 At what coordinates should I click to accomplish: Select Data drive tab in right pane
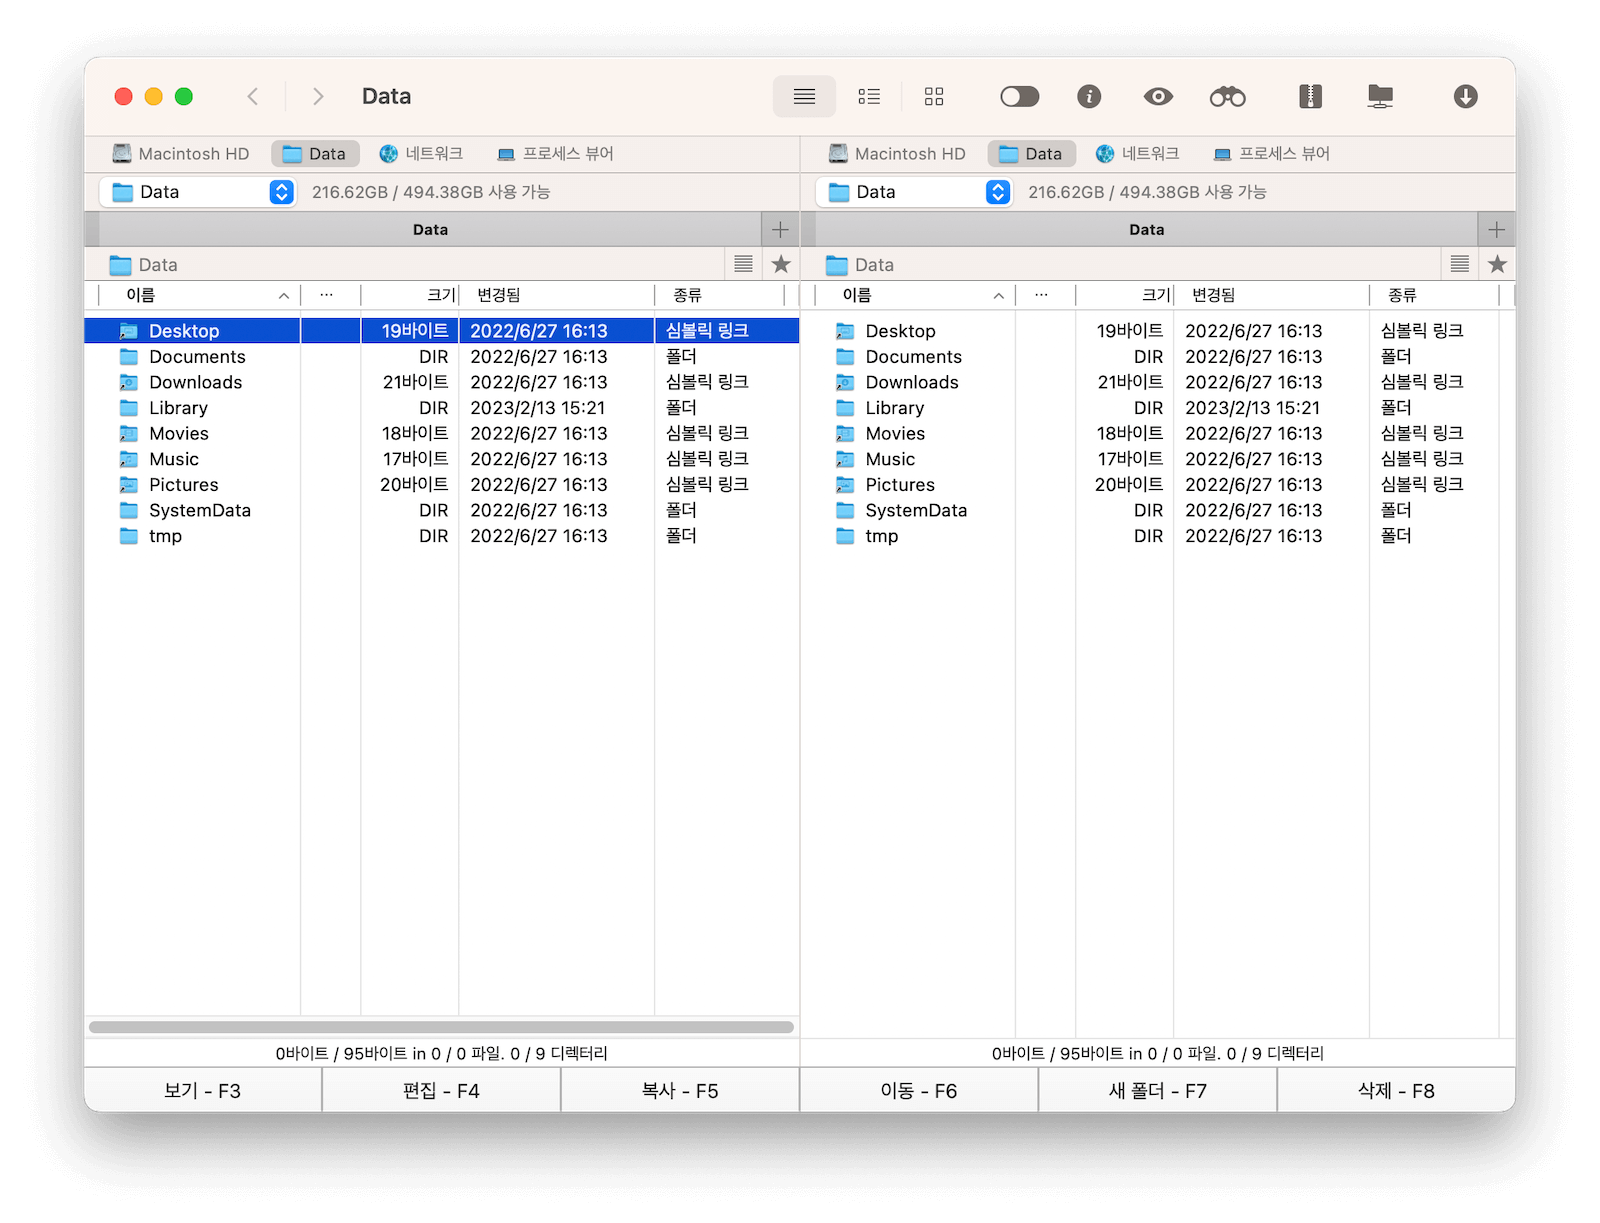pos(1031,153)
